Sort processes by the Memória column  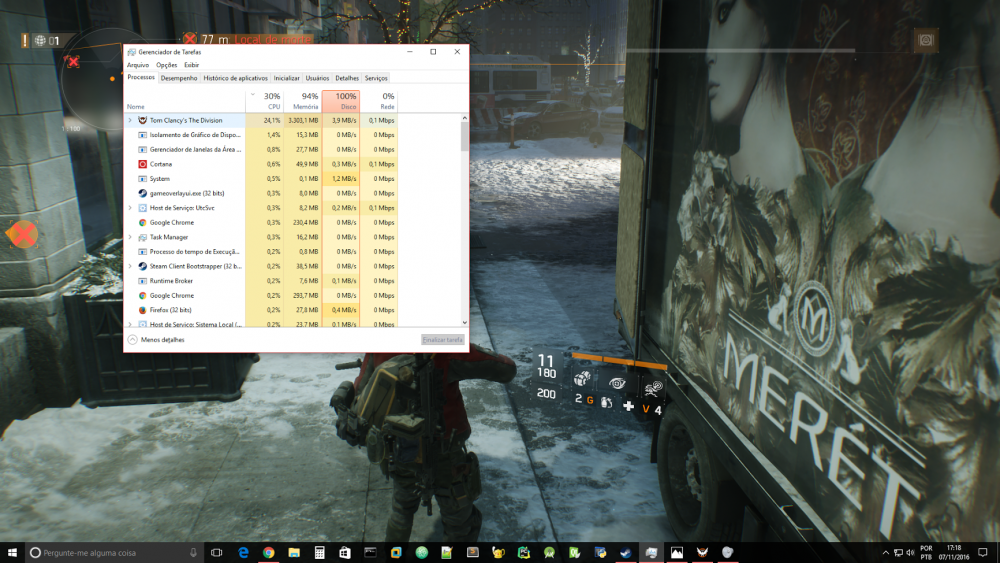coord(303,101)
